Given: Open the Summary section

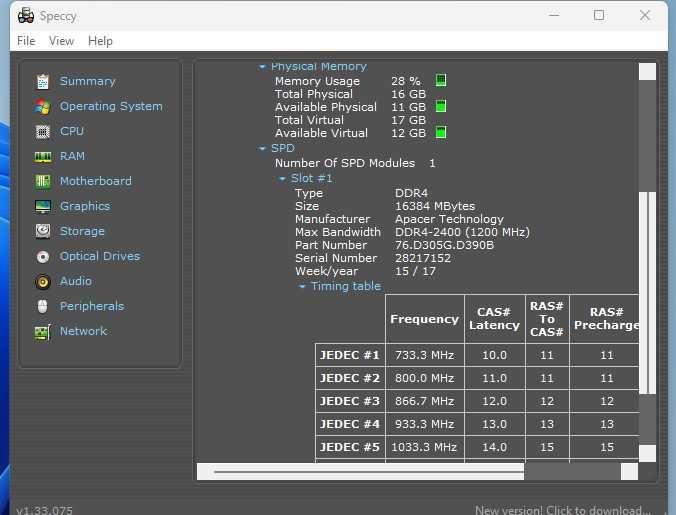Looking at the screenshot, I should pos(88,81).
